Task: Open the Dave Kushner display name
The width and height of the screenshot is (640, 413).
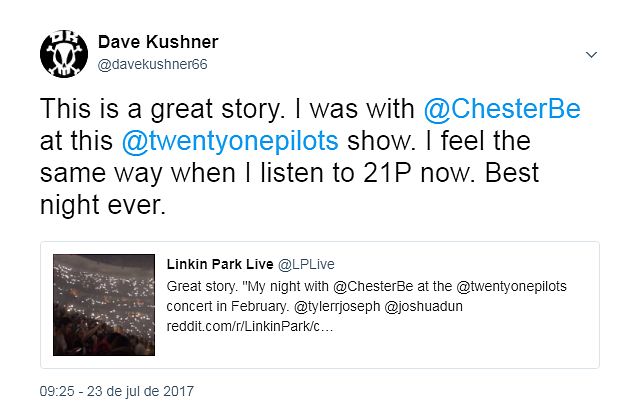Action: pos(158,42)
